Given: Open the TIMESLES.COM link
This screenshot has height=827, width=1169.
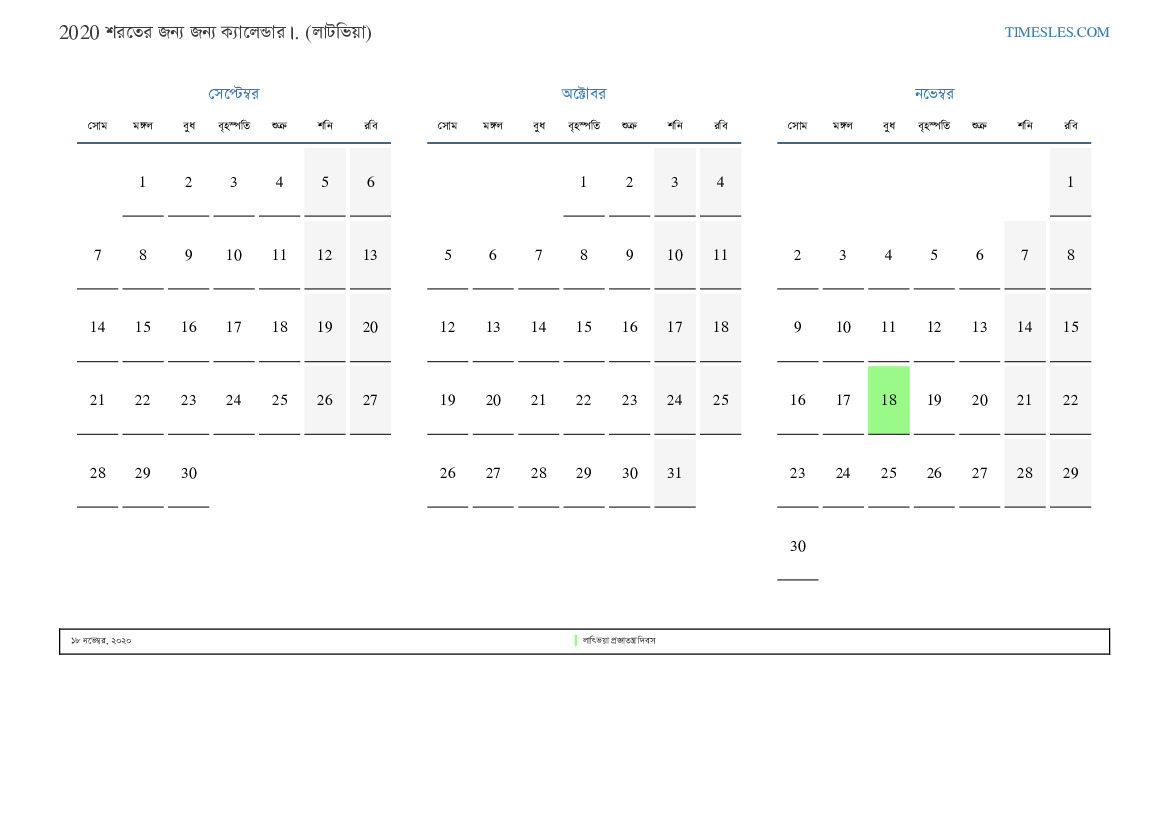Looking at the screenshot, I should 1056,32.
